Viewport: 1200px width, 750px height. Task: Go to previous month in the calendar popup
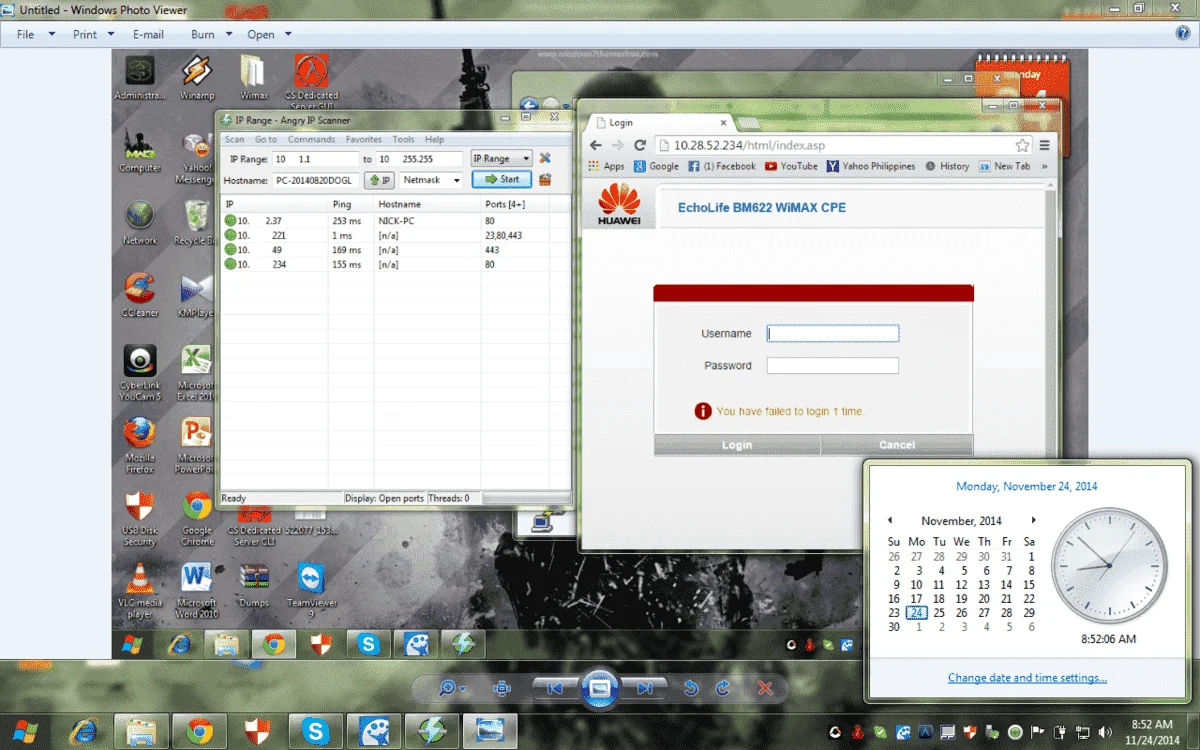(890, 521)
